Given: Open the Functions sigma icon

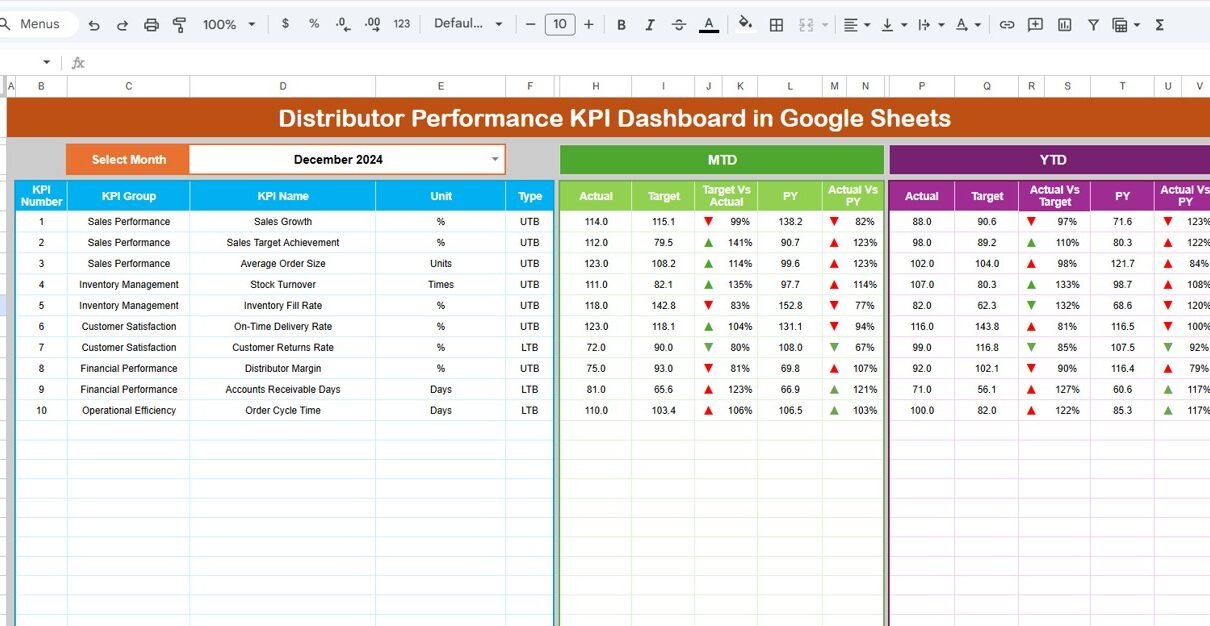Looking at the screenshot, I should point(1160,24).
